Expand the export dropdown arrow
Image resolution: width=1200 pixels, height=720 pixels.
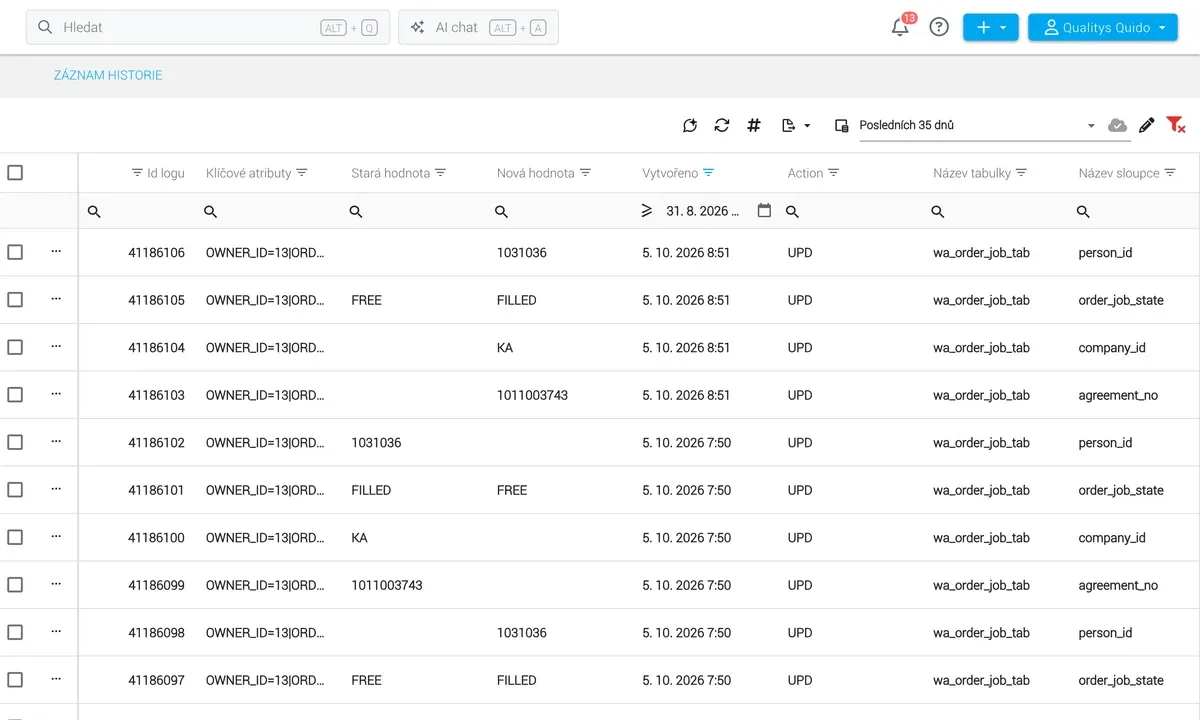tap(807, 126)
